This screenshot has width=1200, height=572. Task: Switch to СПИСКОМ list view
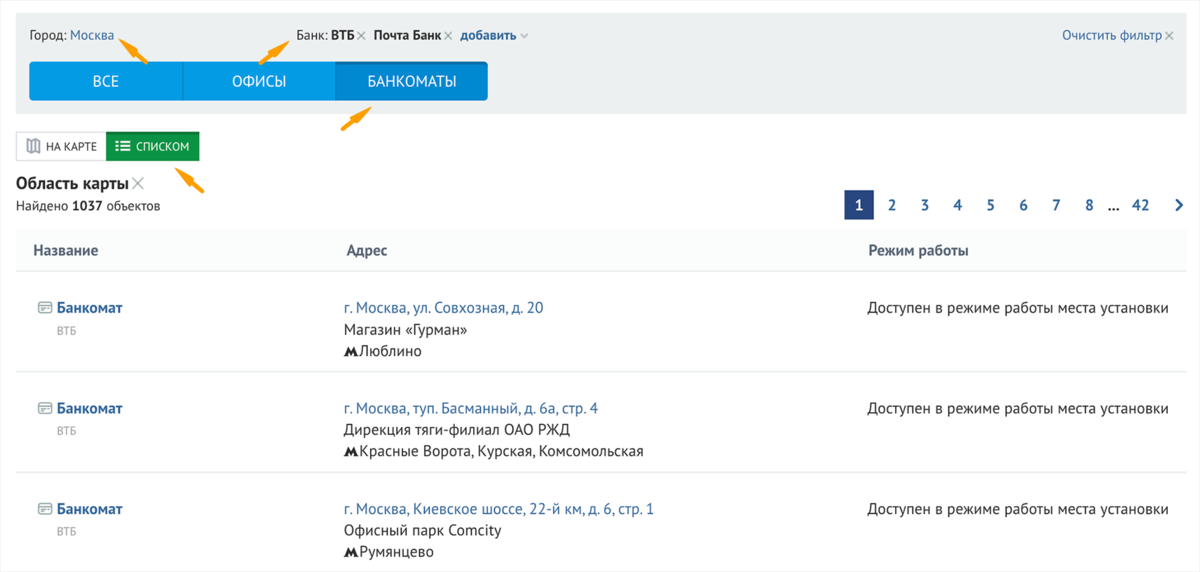pyautogui.click(x=153, y=147)
